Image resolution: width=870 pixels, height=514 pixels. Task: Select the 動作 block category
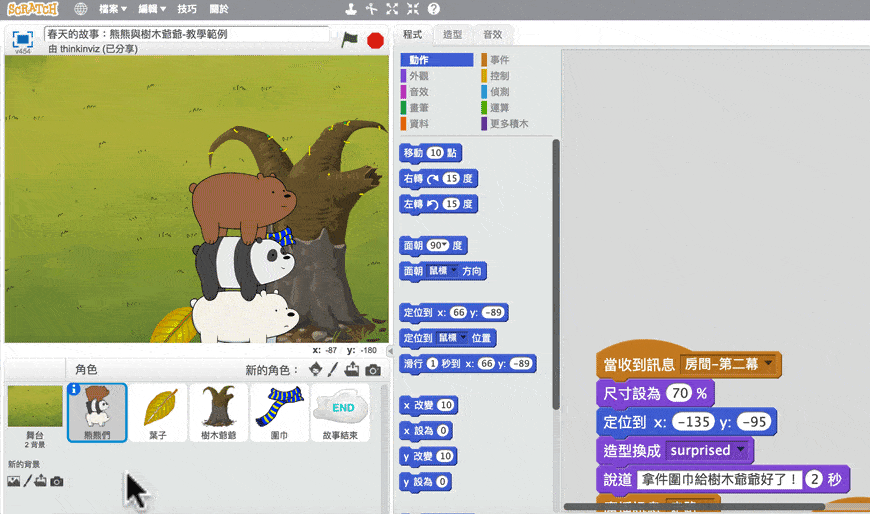coord(437,60)
